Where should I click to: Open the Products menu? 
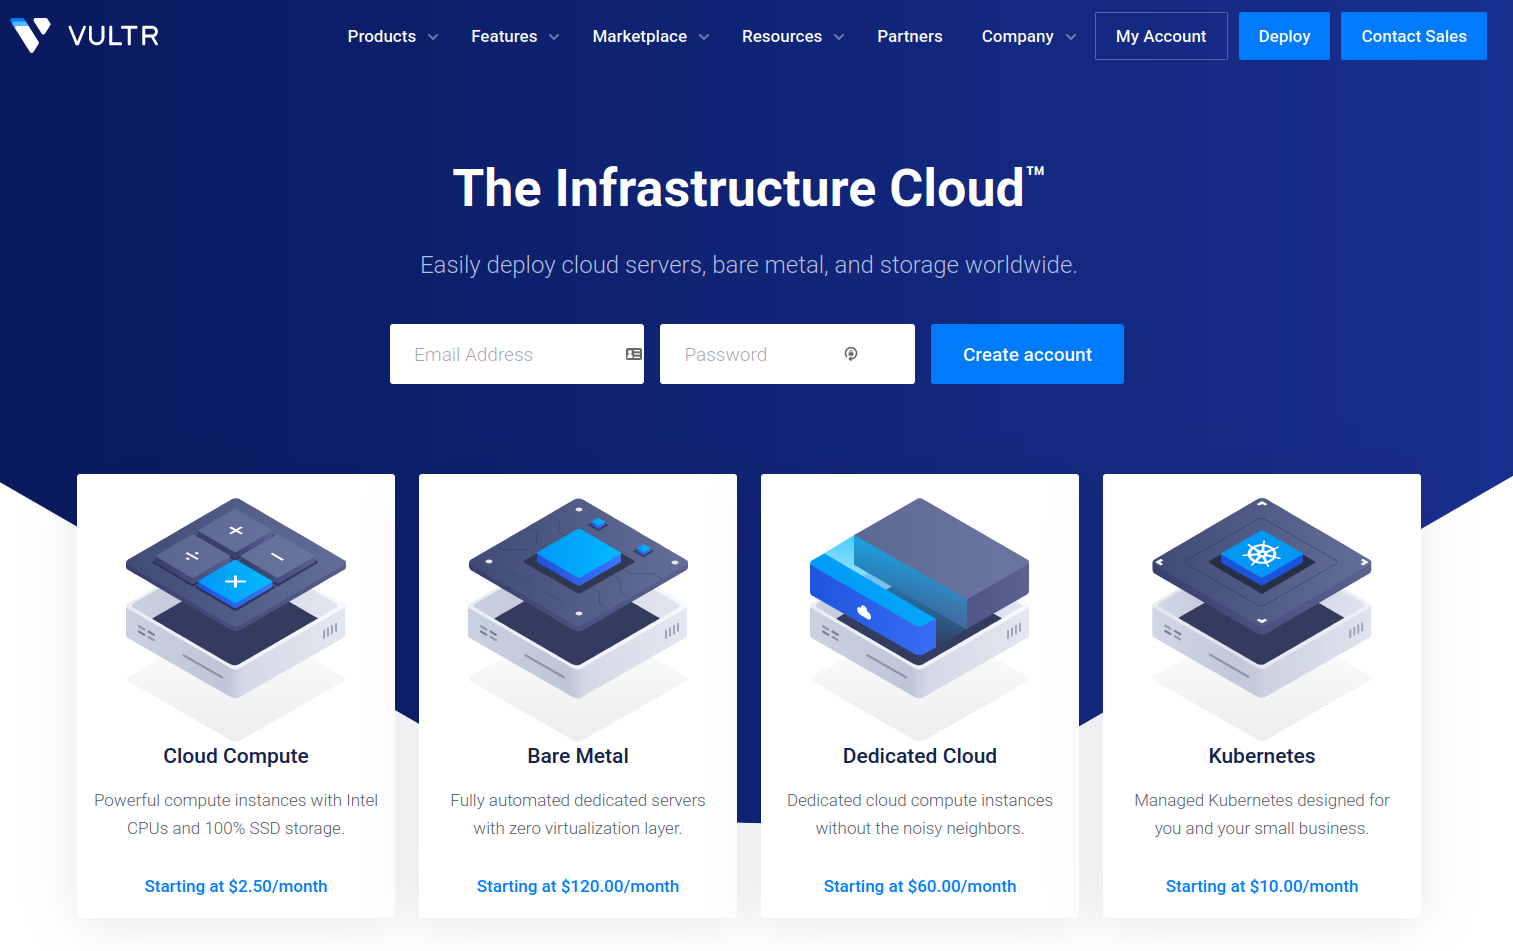pos(382,36)
